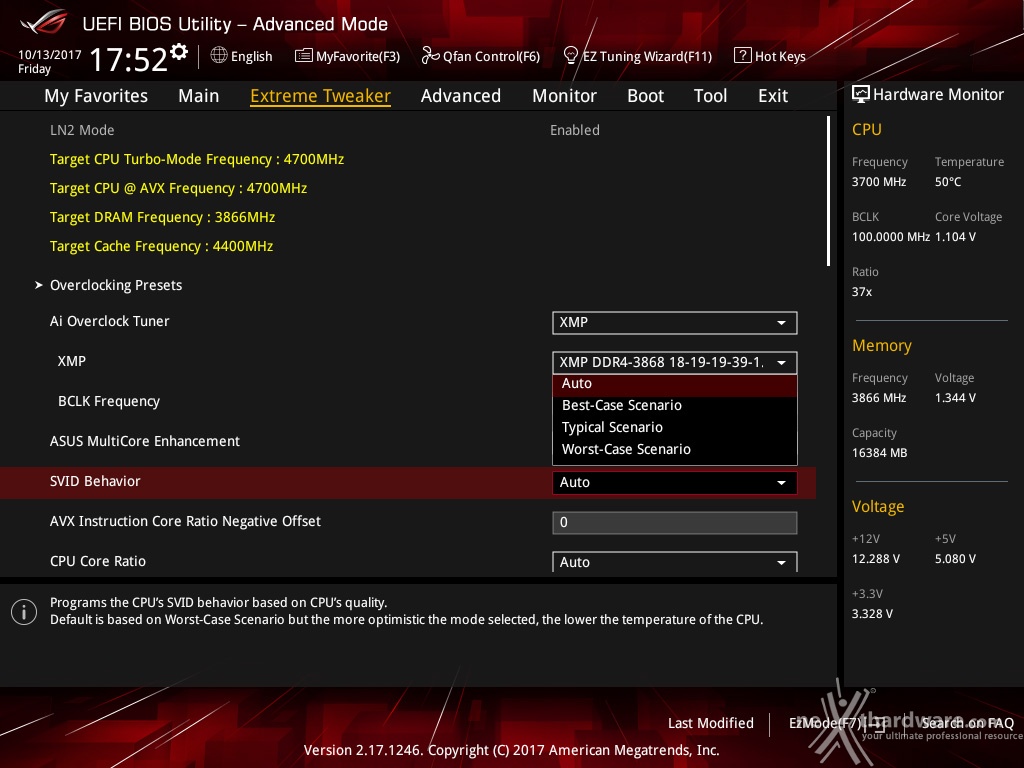This screenshot has width=1024, height=768.
Task: Choose Typical Scenario option
Action: point(675,428)
